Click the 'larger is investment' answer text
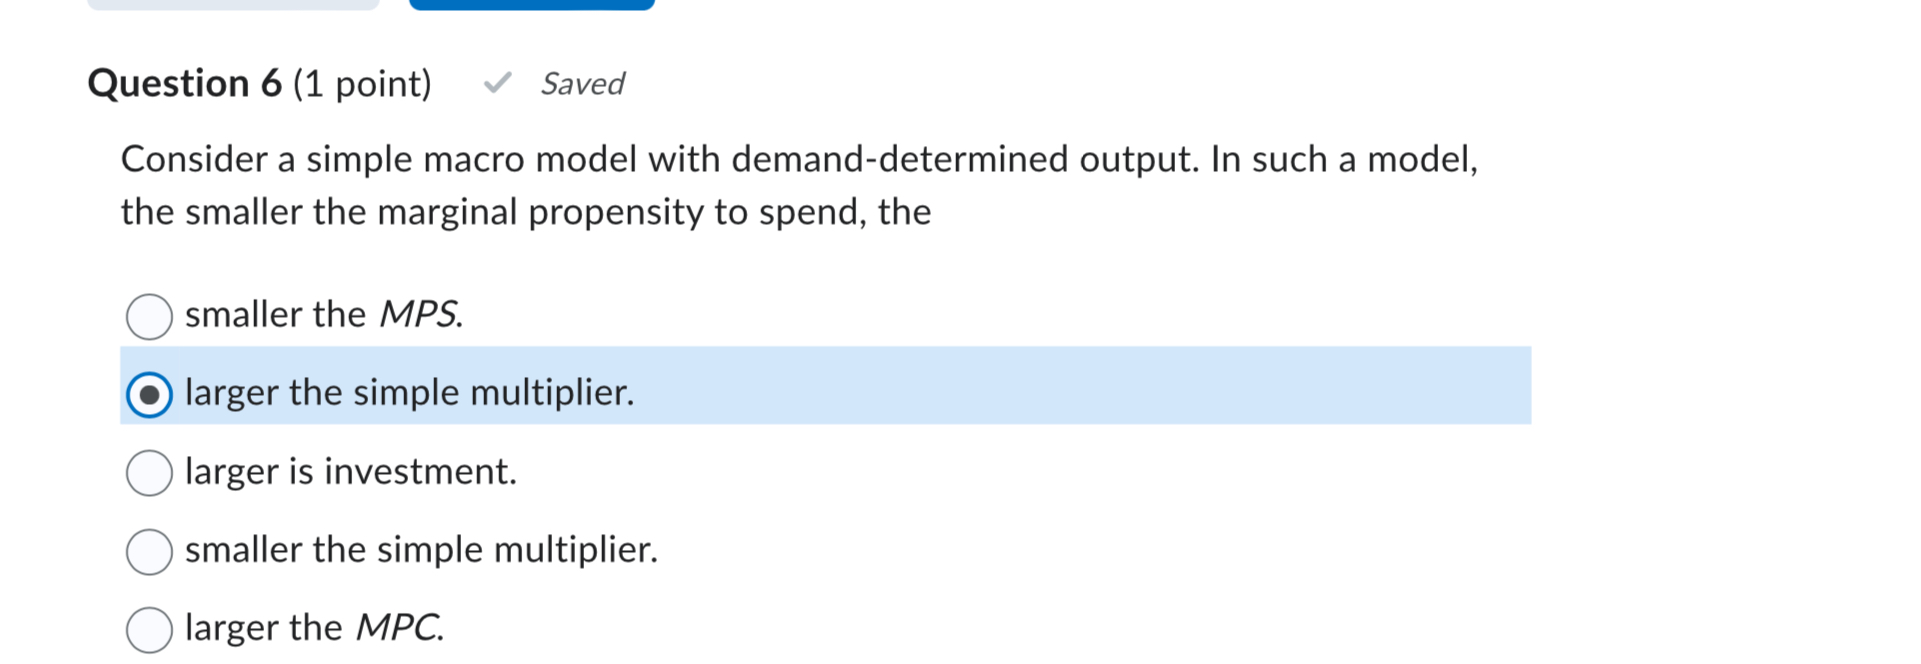 pos(351,471)
